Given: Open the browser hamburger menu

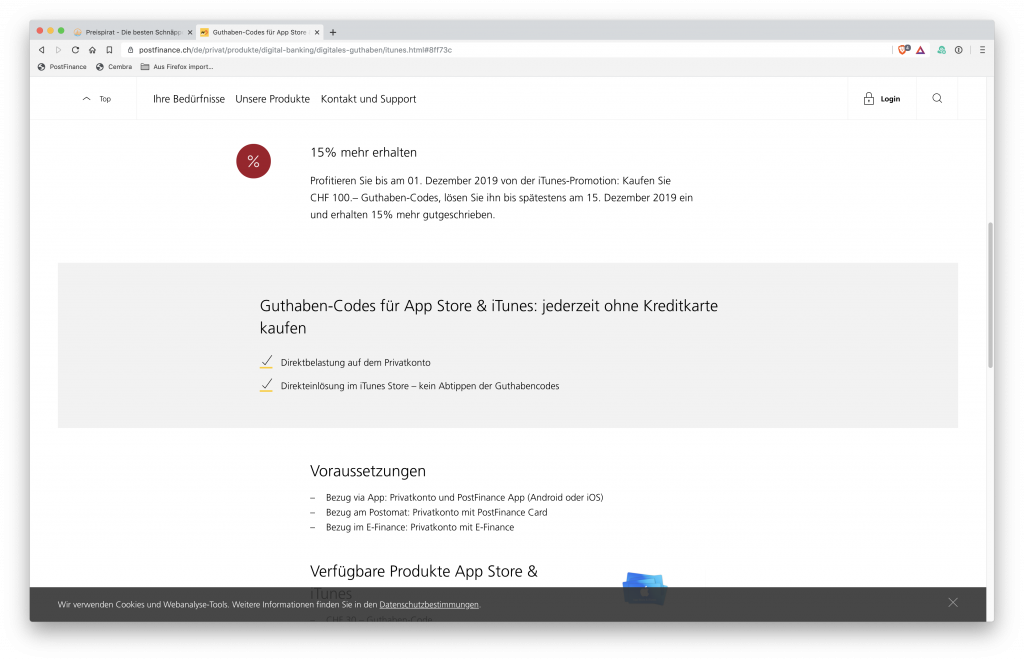Looking at the screenshot, I should (x=982, y=49).
